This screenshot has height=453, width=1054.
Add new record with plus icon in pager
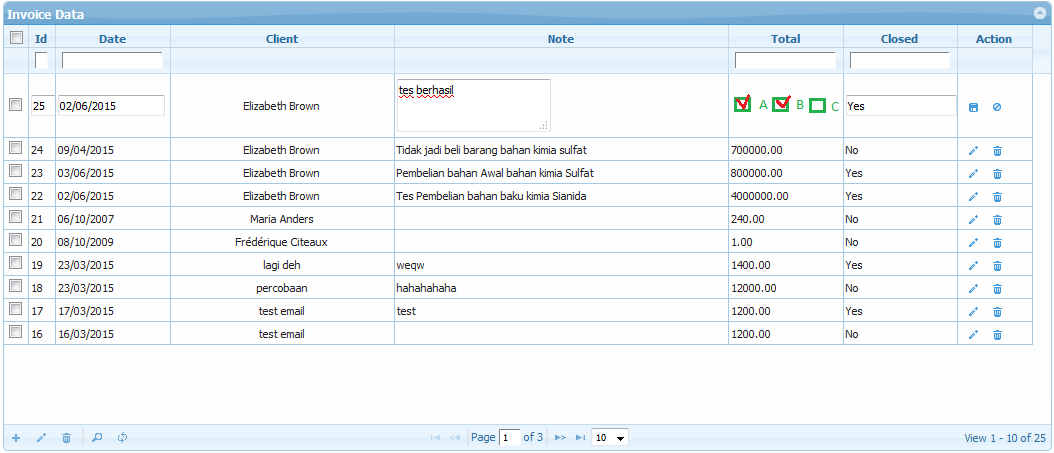point(16,438)
